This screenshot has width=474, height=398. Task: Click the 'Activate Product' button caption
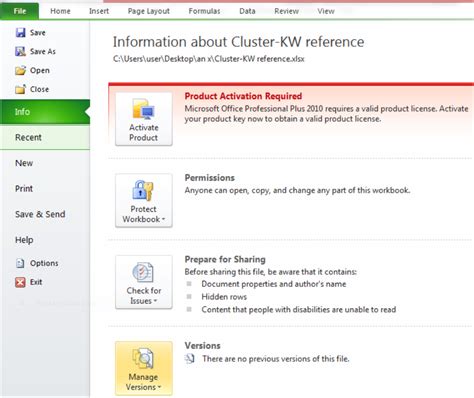point(144,132)
